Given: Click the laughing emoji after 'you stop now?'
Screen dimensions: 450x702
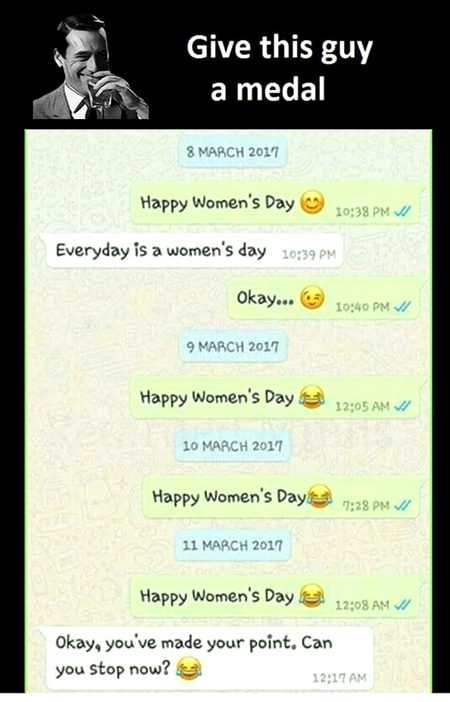Looking at the screenshot, I should tap(189, 668).
